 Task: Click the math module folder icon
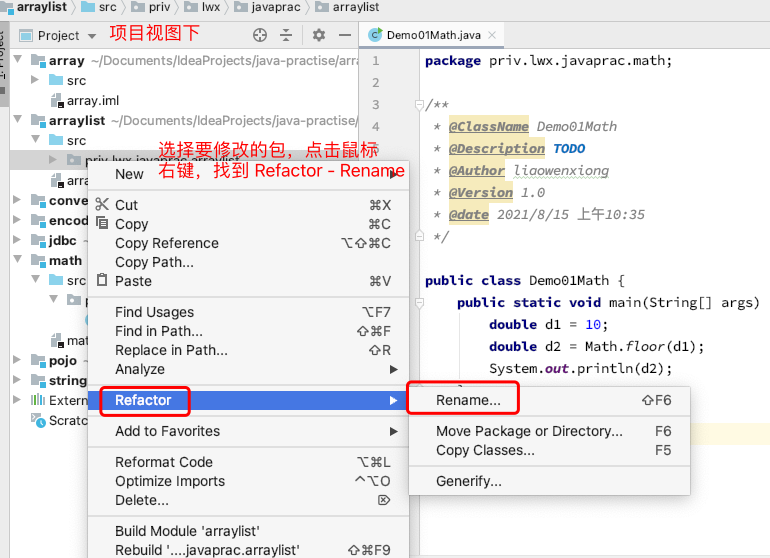coord(38,260)
